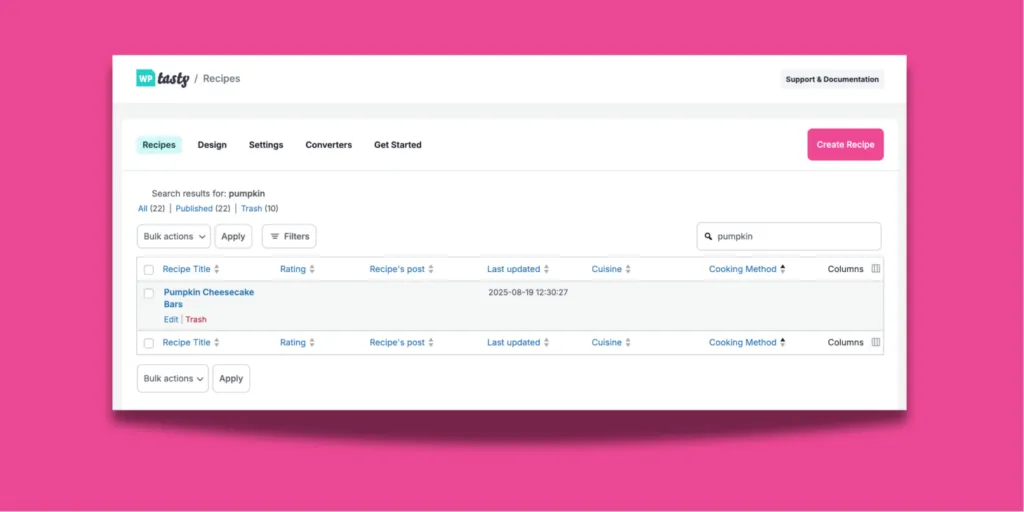Image resolution: width=1024 pixels, height=512 pixels.
Task: Sort by Last updated in footer
Action: tap(513, 343)
